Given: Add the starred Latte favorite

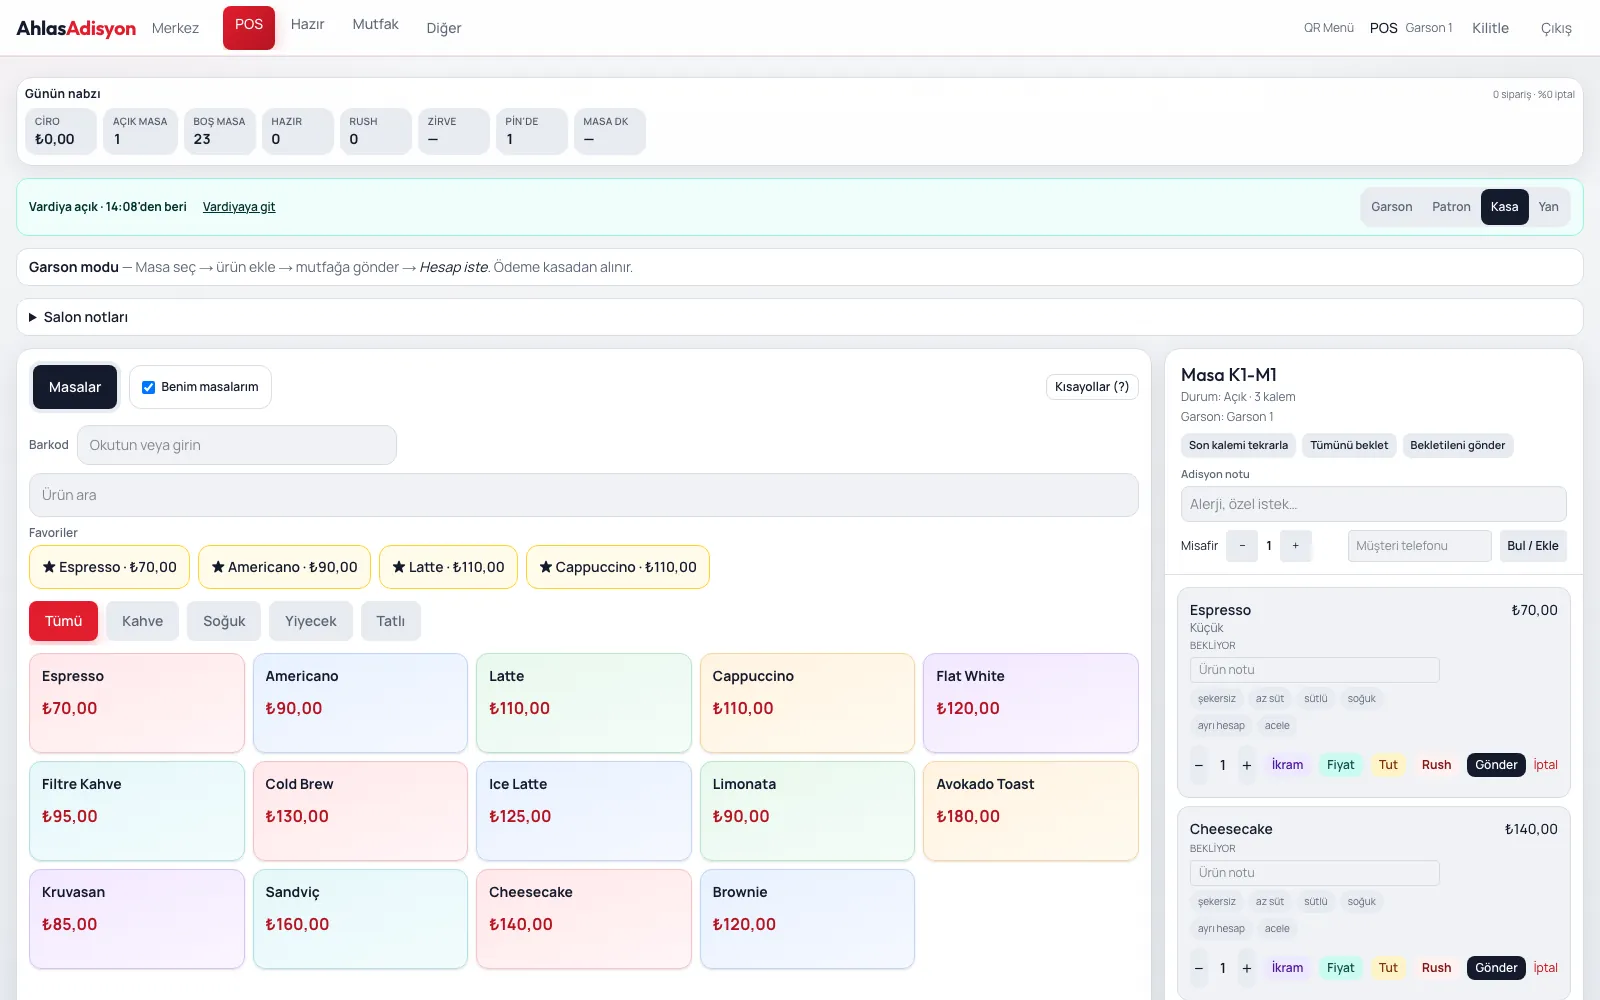Looking at the screenshot, I should pos(448,567).
